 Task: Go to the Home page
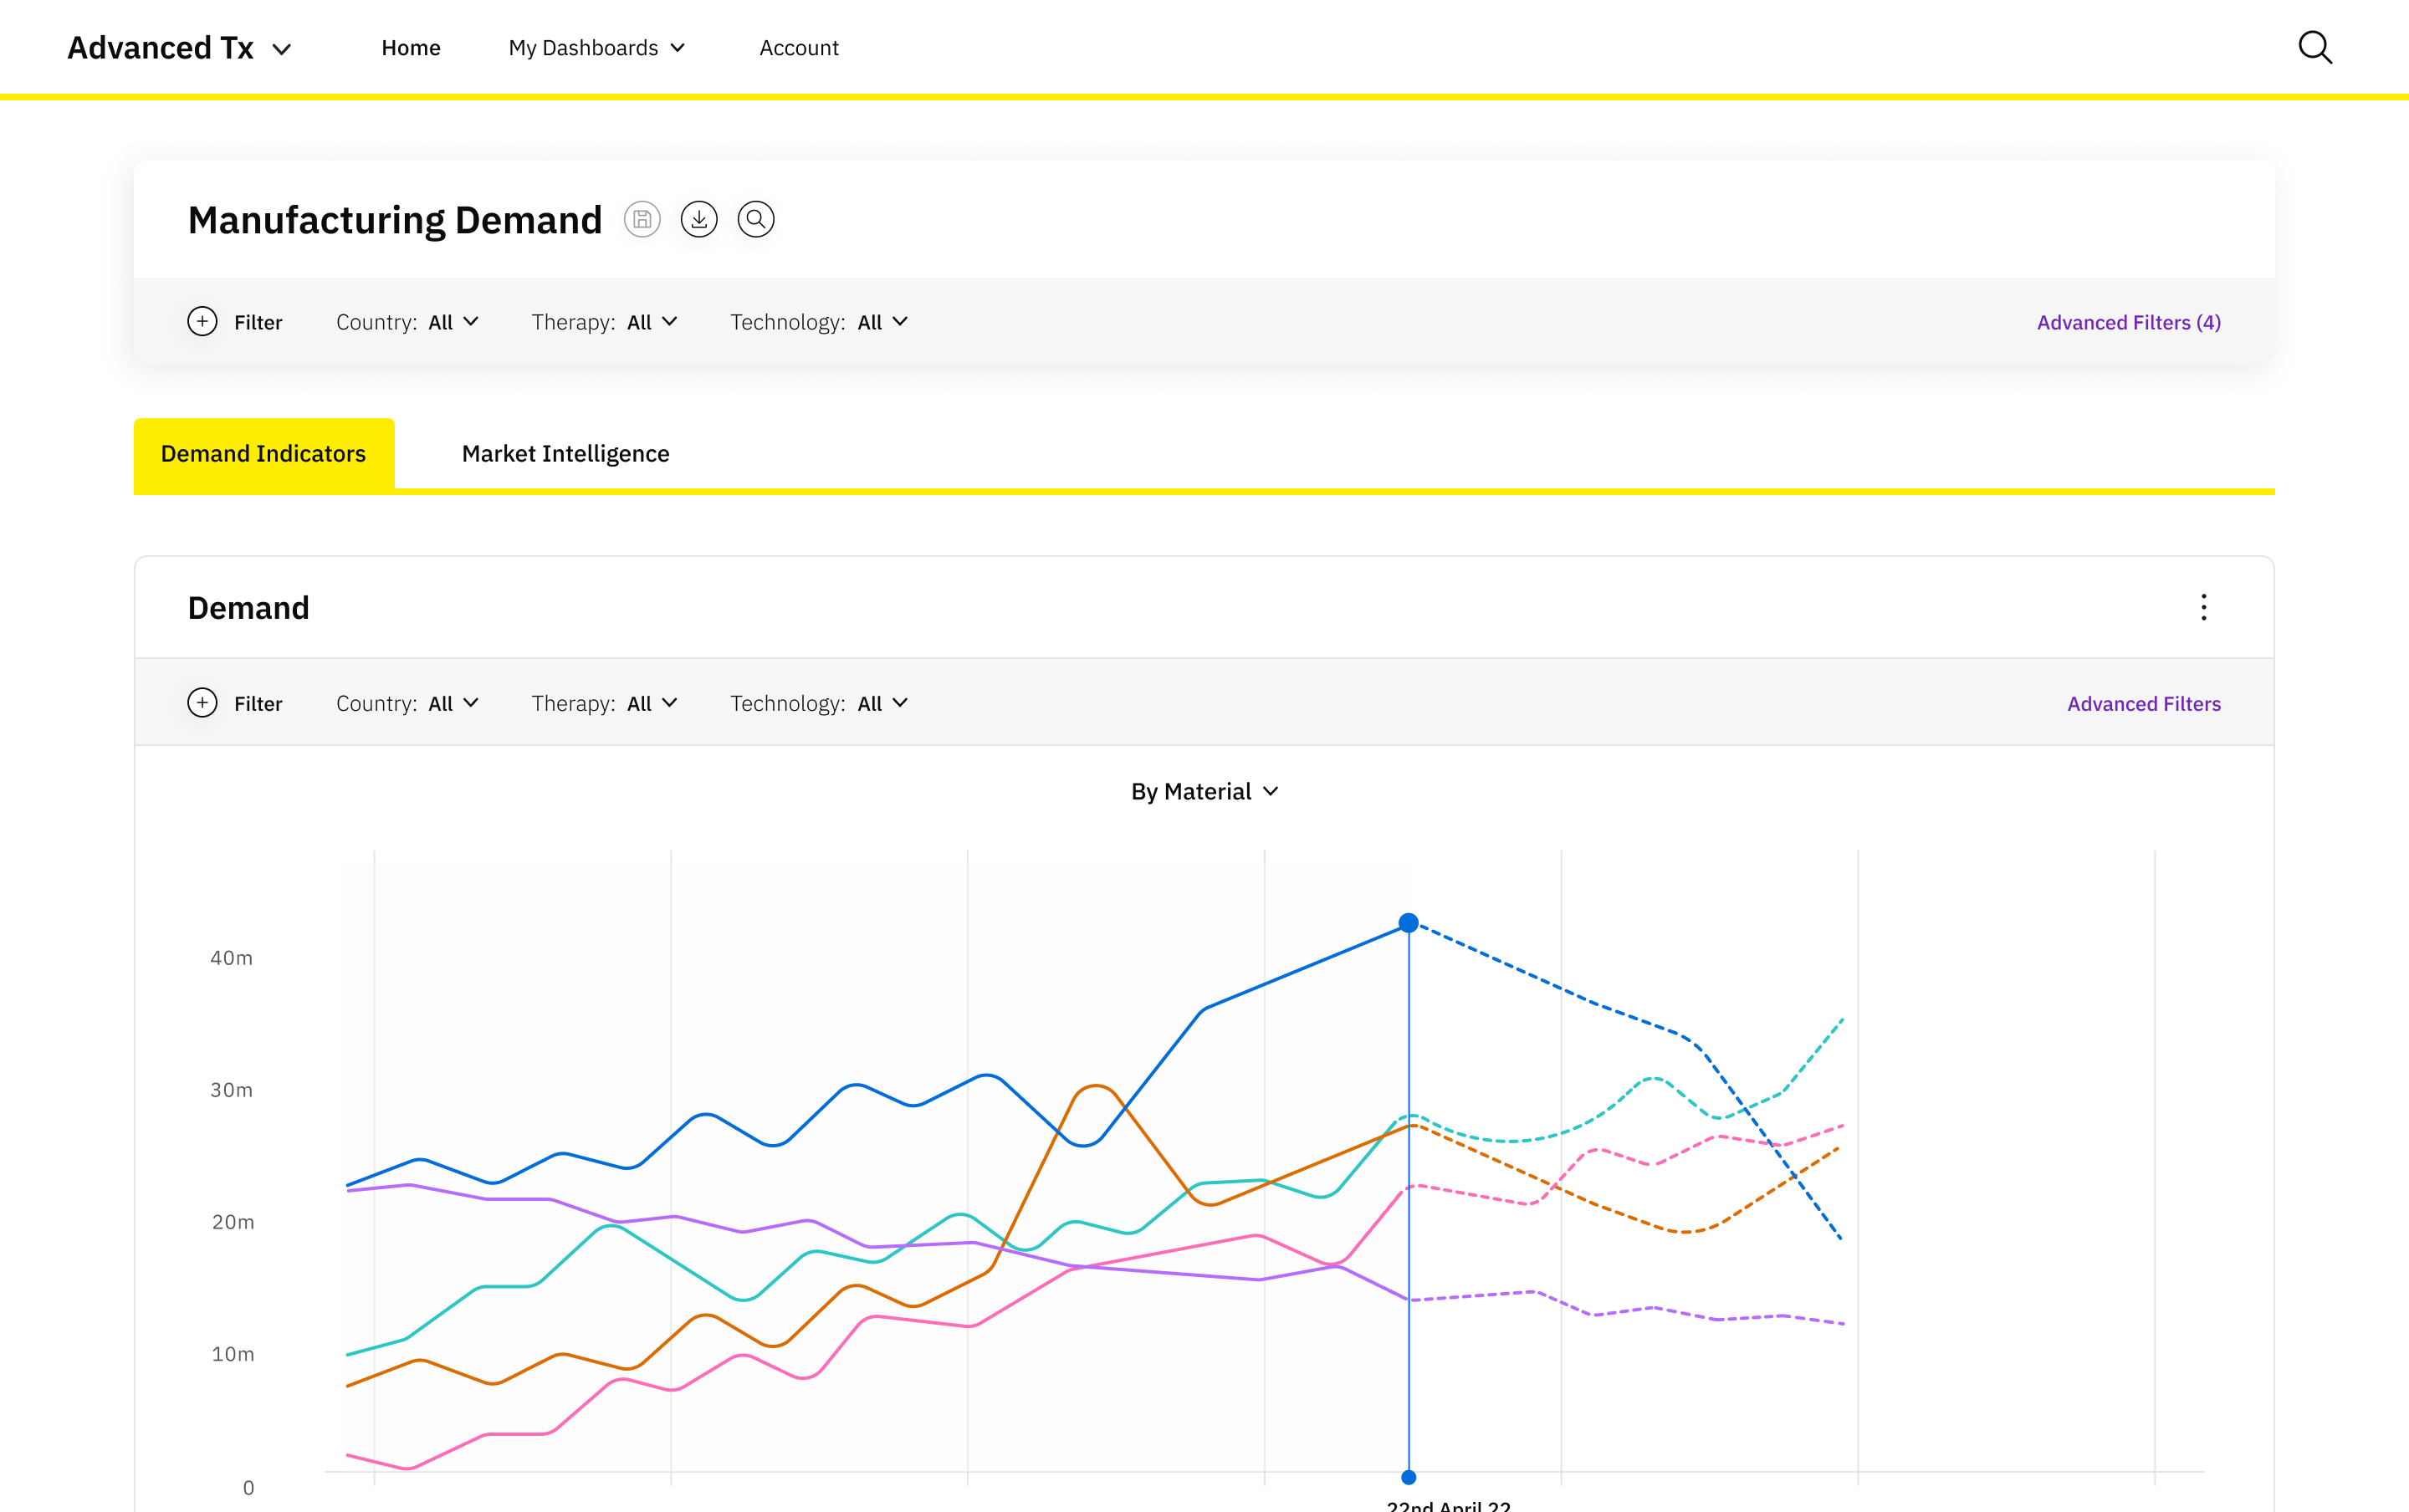(x=411, y=48)
